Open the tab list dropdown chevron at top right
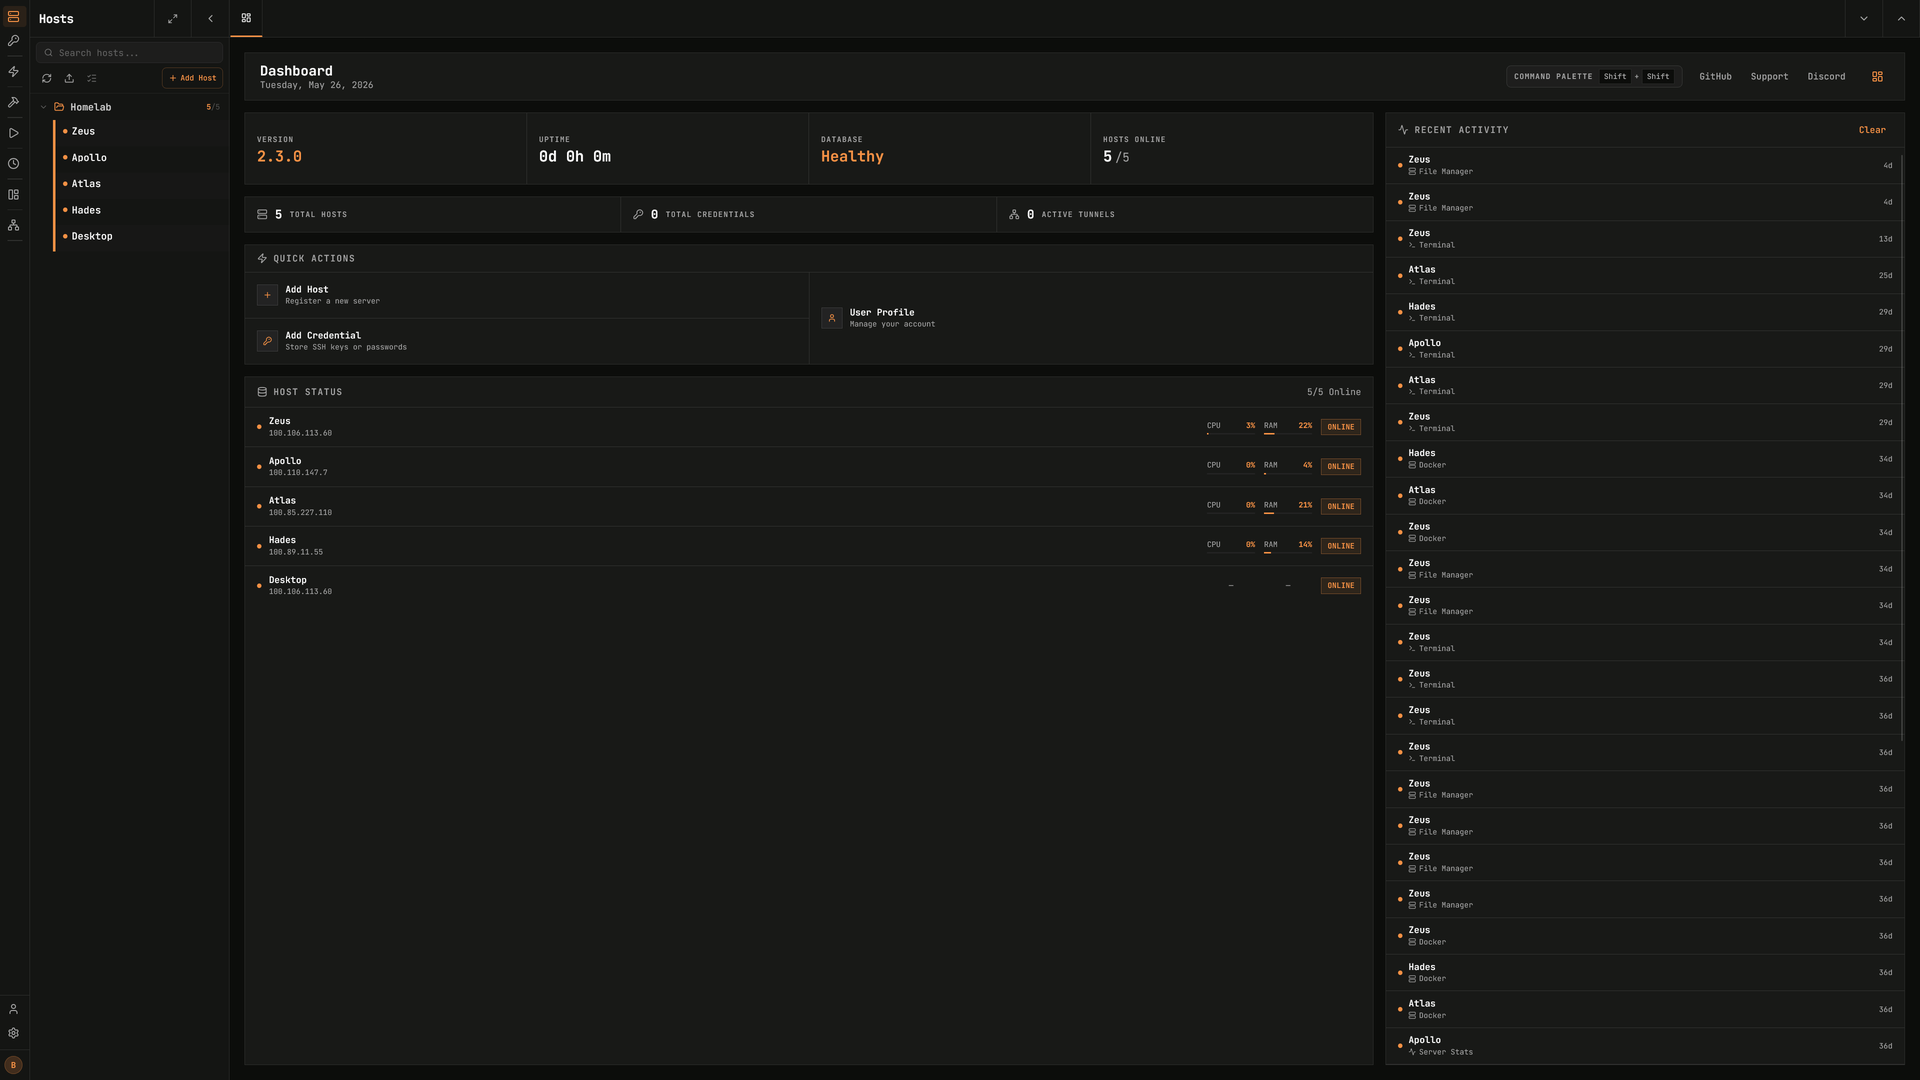1920x1080 pixels. point(1863,18)
